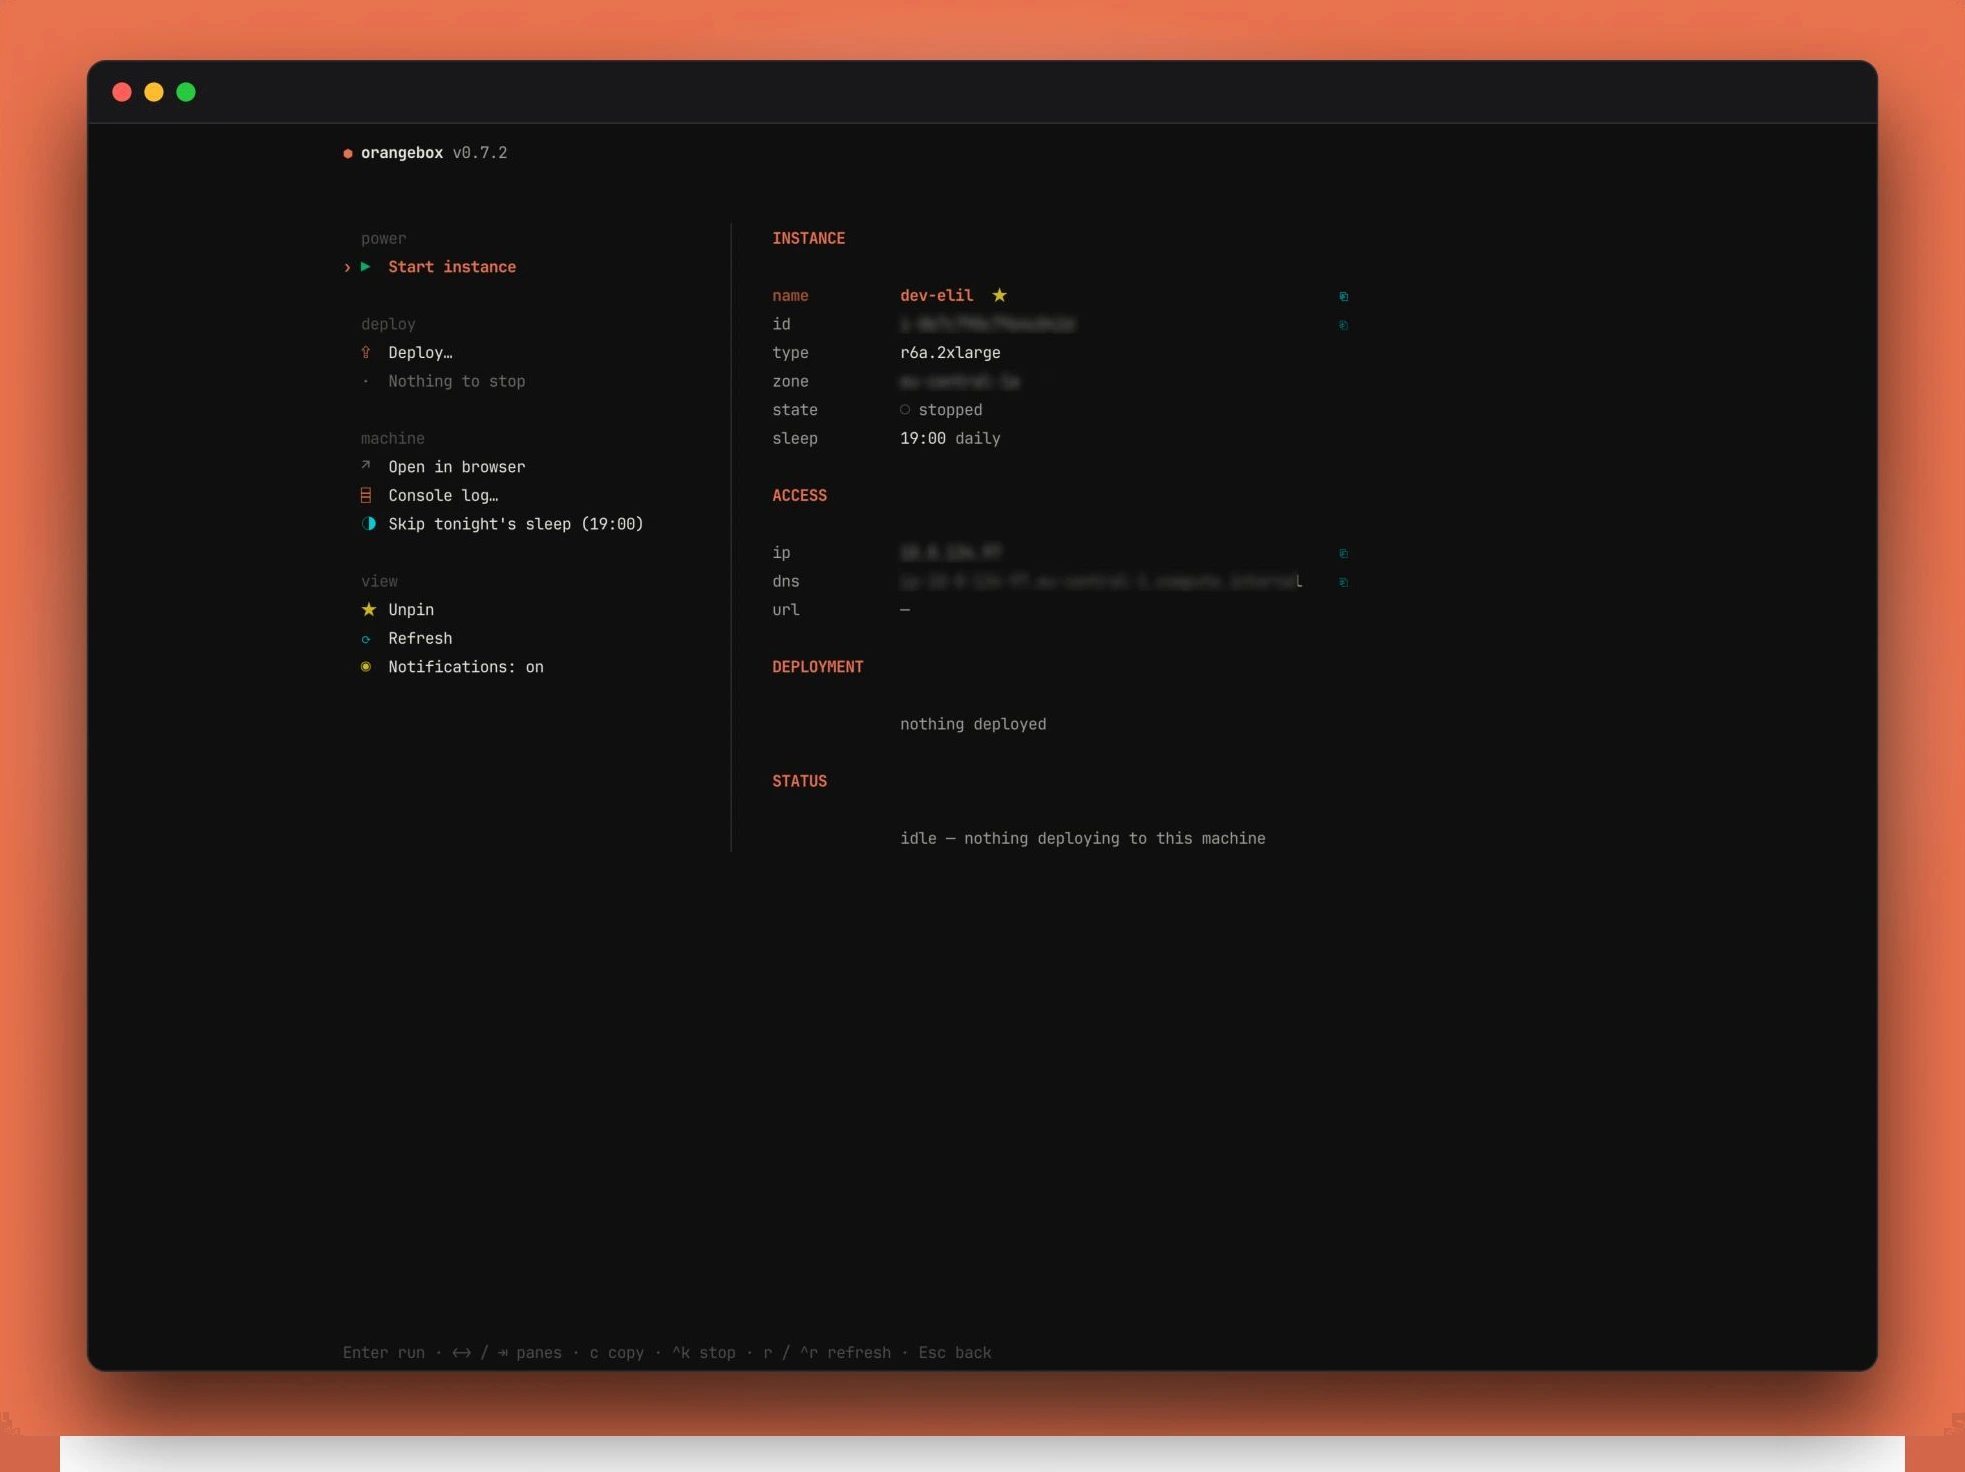The width and height of the screenshot is (1965, 1472).
Task: Unpin this instance
Action: 411,610
